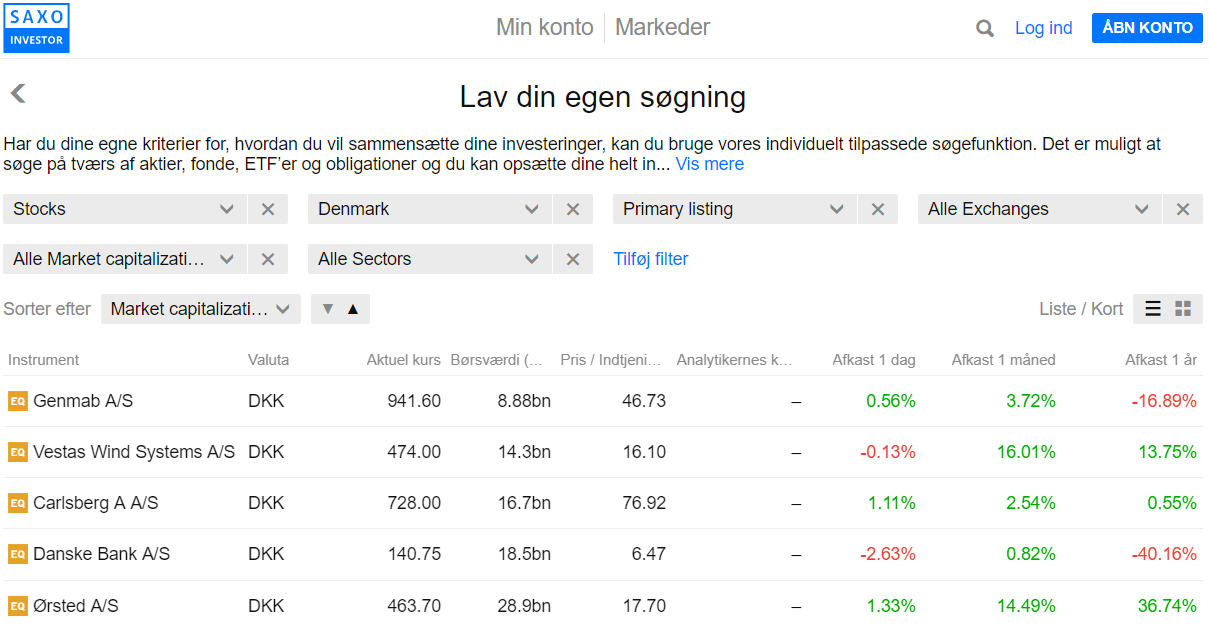
Task: Open the search magnifier icon
Action: click(985, 28)
